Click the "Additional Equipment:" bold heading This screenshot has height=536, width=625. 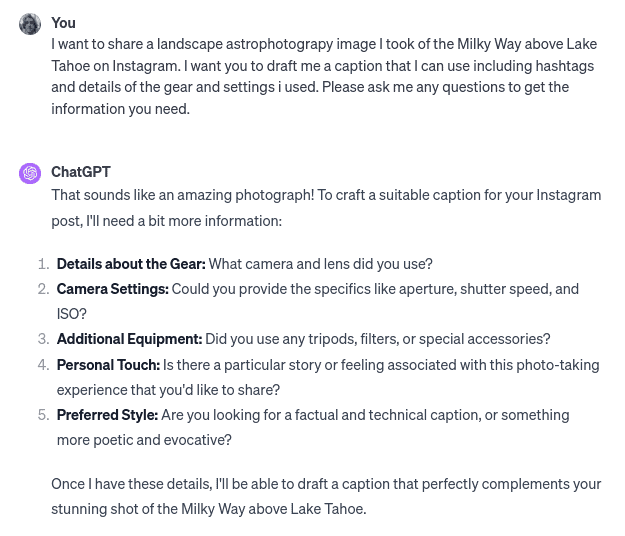130,339
